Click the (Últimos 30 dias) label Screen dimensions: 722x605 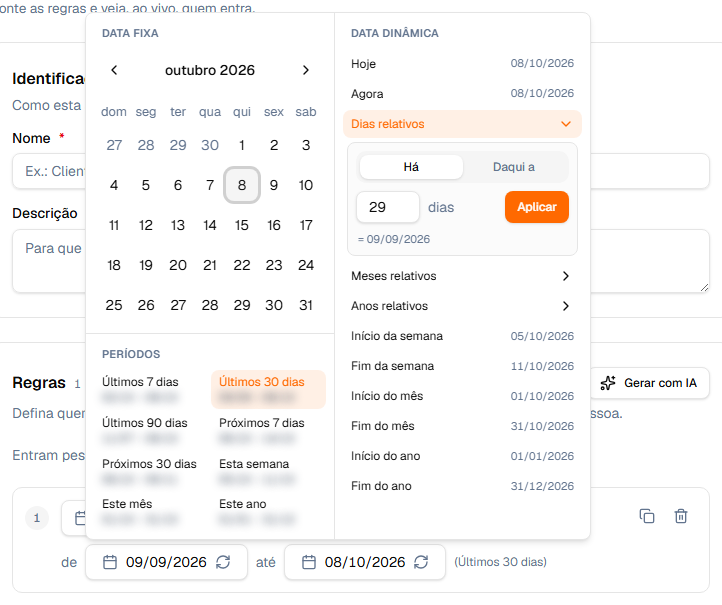tap(501, 562)
